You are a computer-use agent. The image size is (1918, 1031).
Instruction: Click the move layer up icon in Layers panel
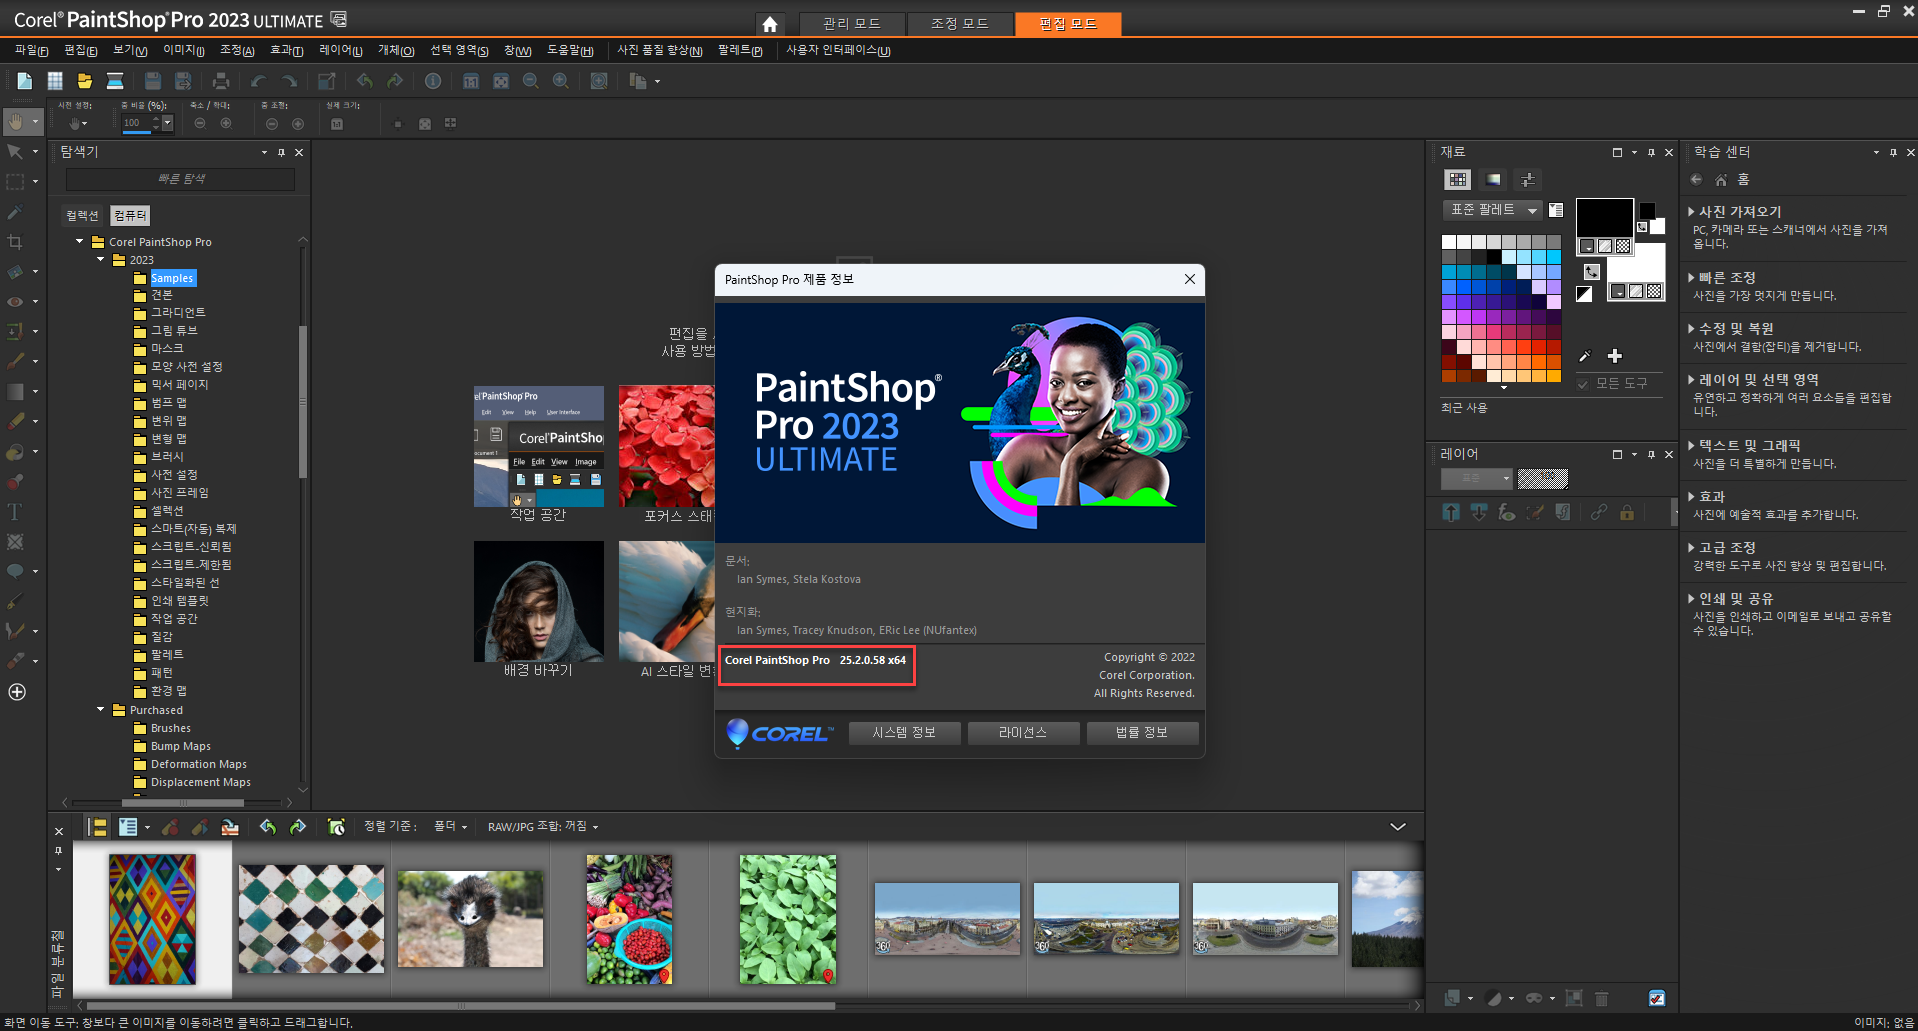coord(1451,513)
